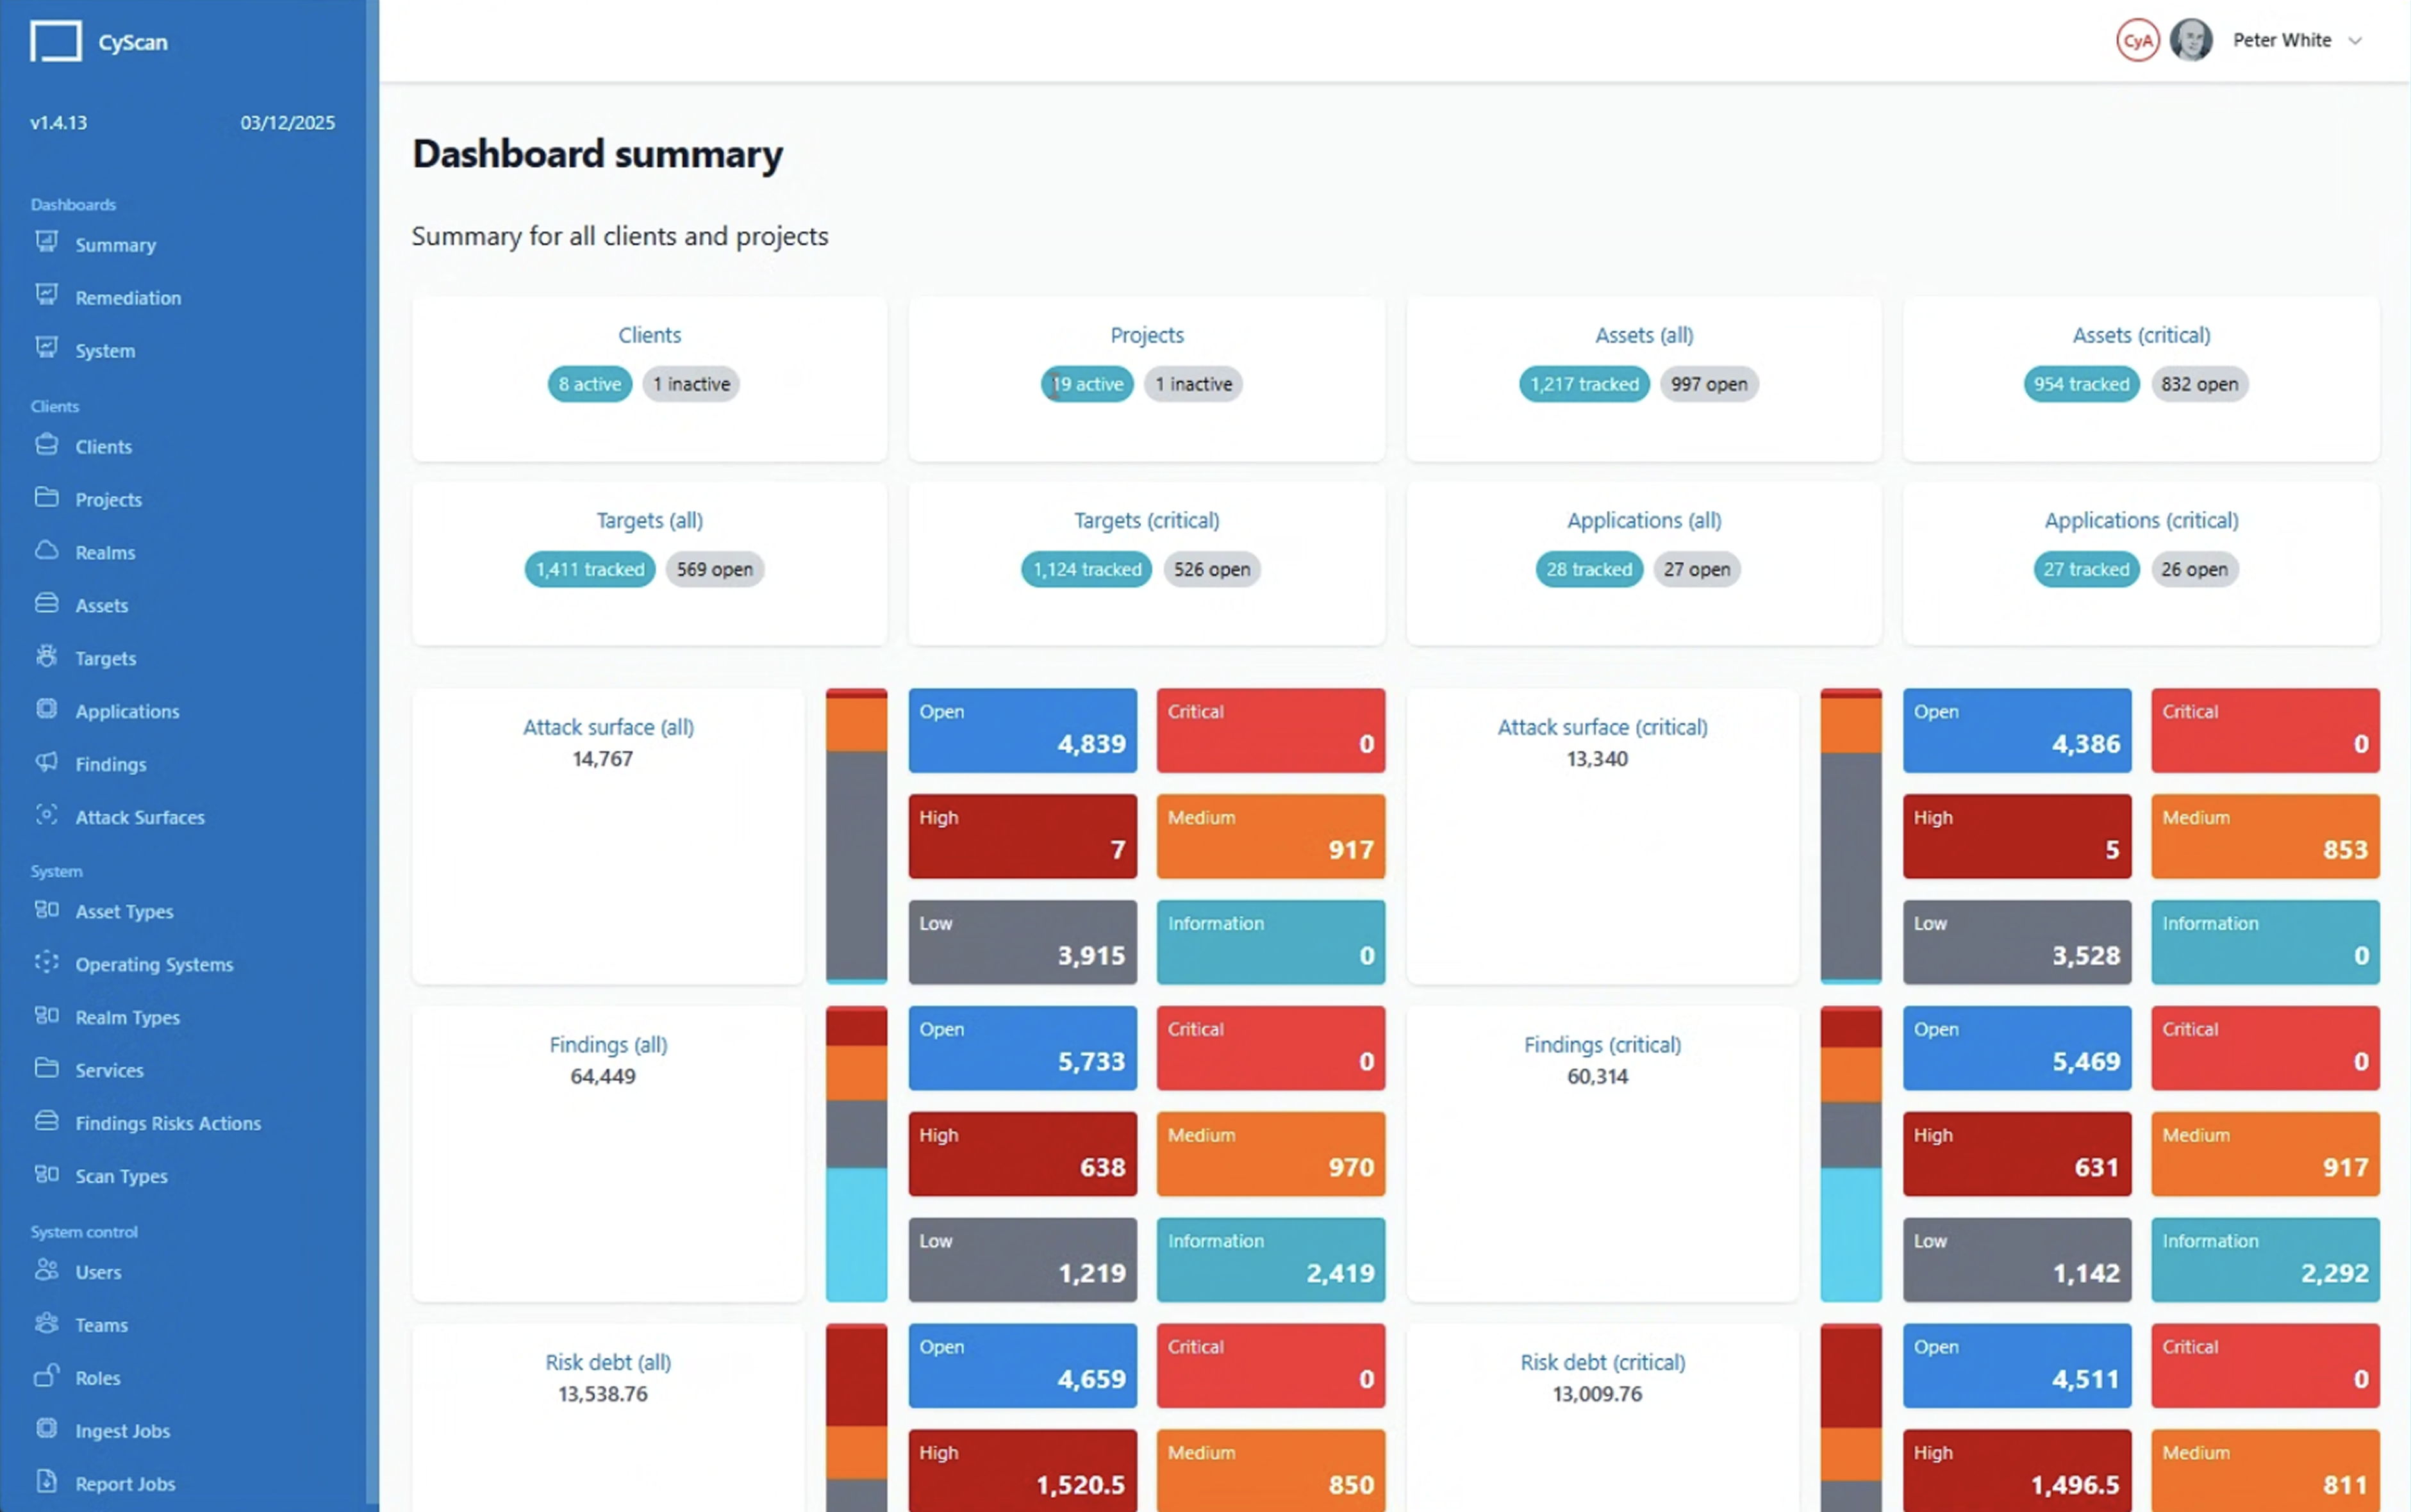Open the Targets (critical) card title
Screen dimensions: 2411x1512
pyautogui.click(x=1147, y=521)
